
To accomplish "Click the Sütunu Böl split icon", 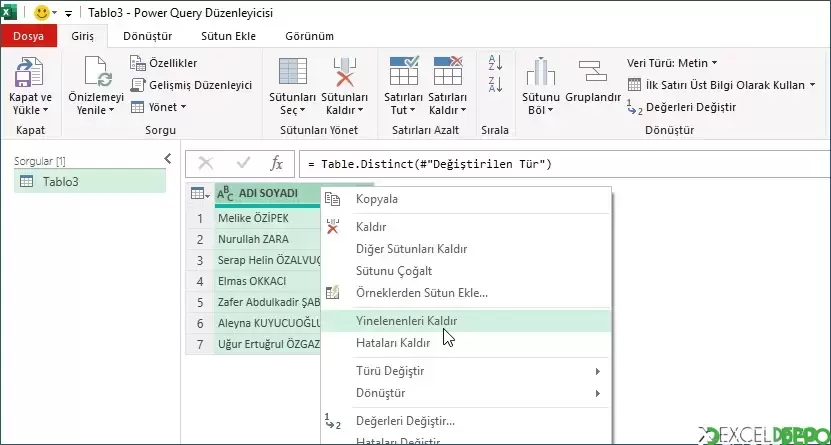I will click(x=541, y=71).
